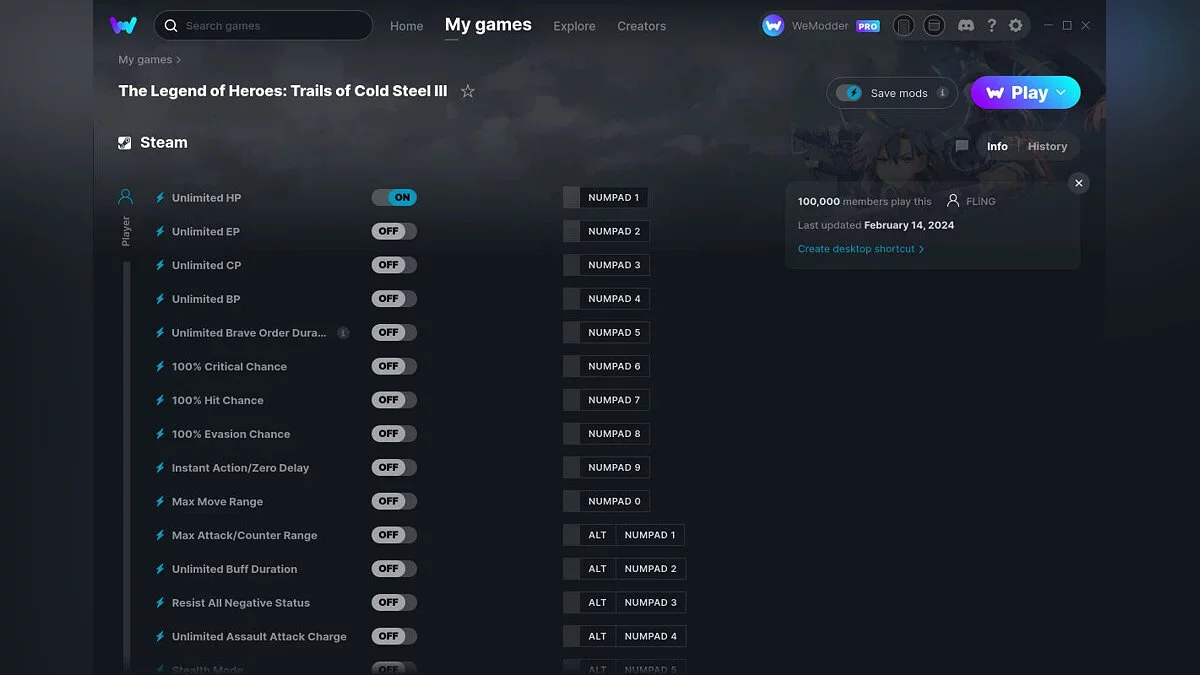Click the author person icon beside FLiNG
Viewport: 1200px width, 675px height.
(953, 201)
